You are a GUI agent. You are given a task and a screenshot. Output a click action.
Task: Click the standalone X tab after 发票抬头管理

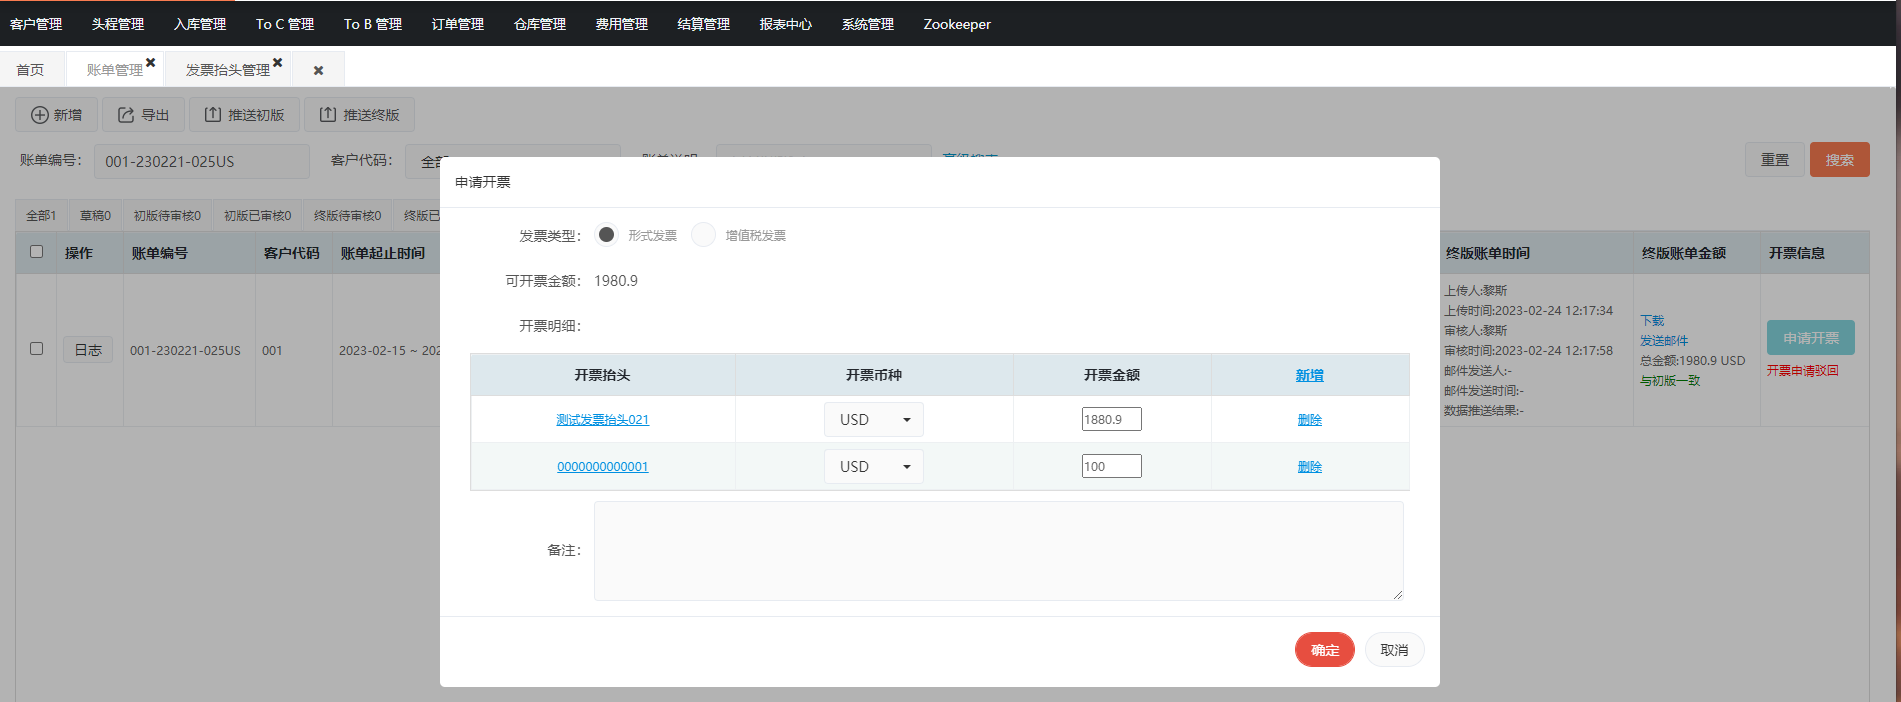click(x=318, y=70)
